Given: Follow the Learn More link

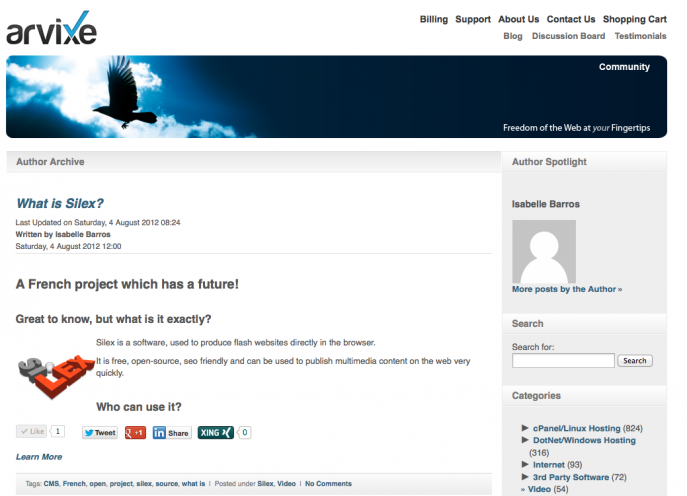Looking at the screenshot, I should (x=39, y=457).
